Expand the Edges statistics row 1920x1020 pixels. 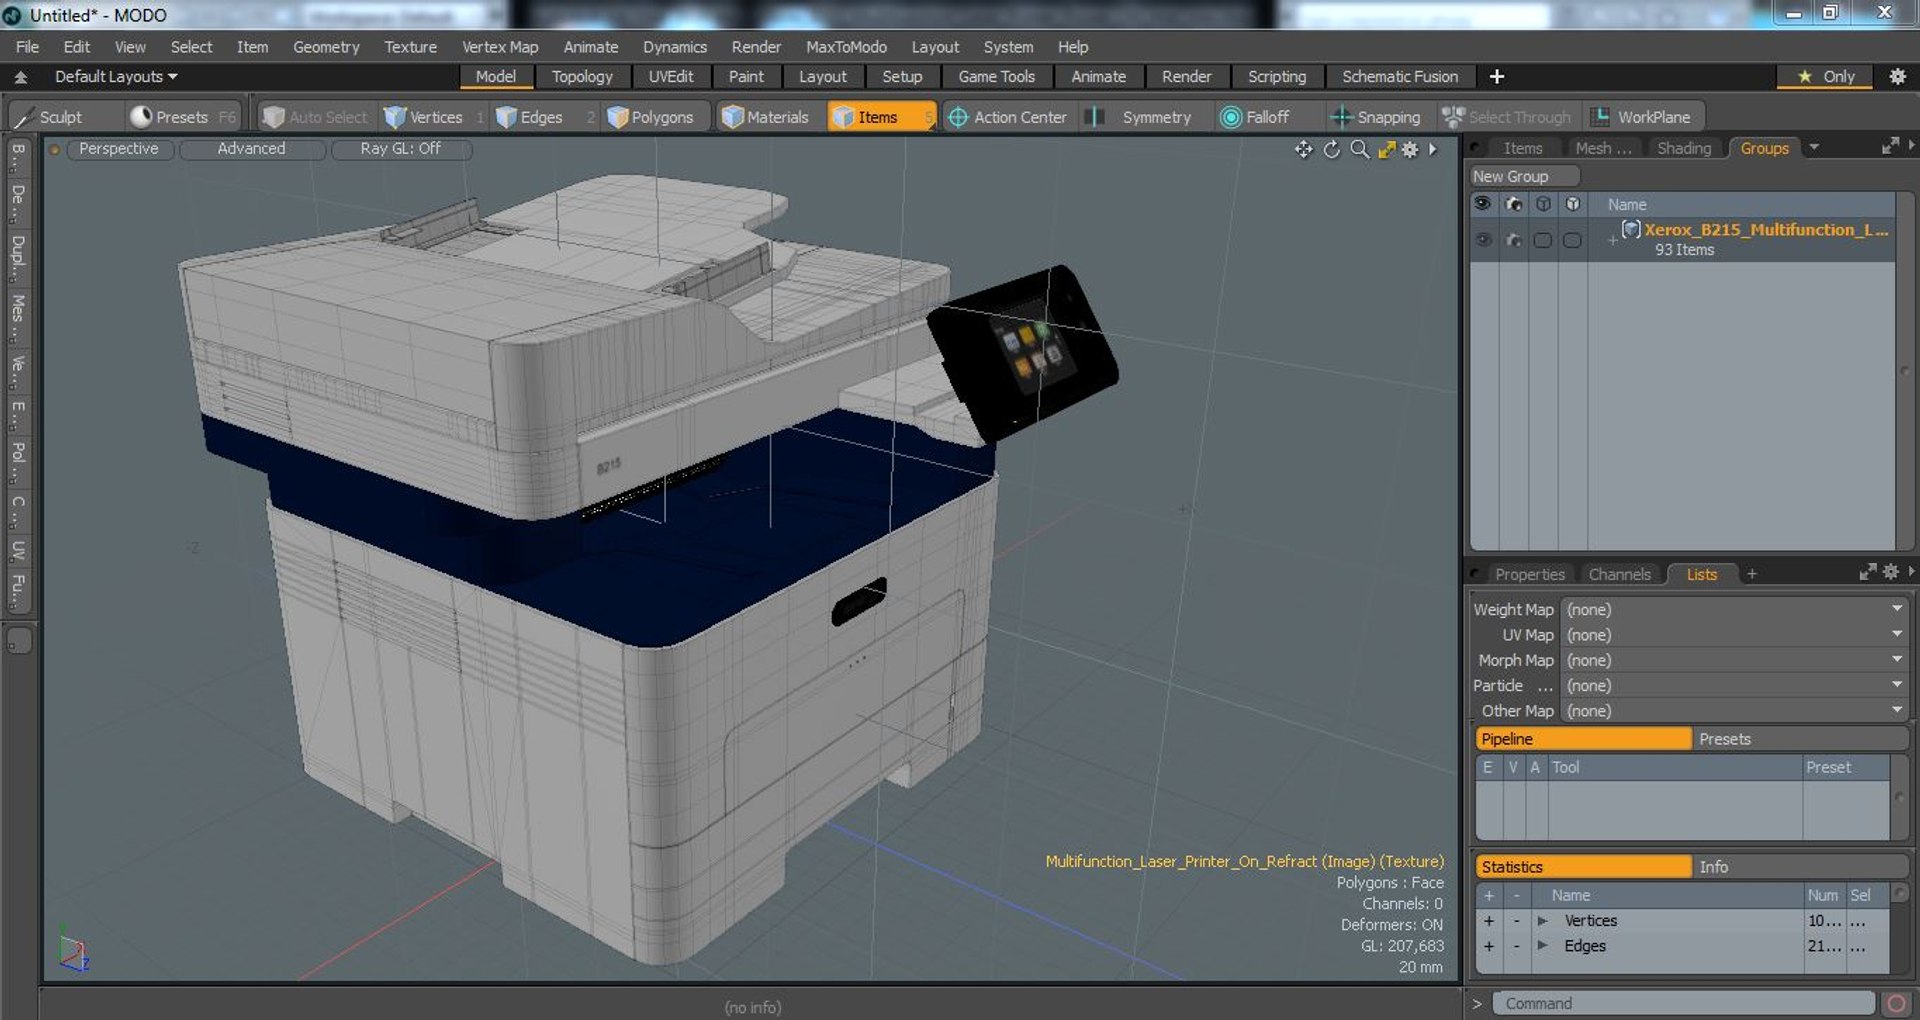click(x=1542, y=945)
